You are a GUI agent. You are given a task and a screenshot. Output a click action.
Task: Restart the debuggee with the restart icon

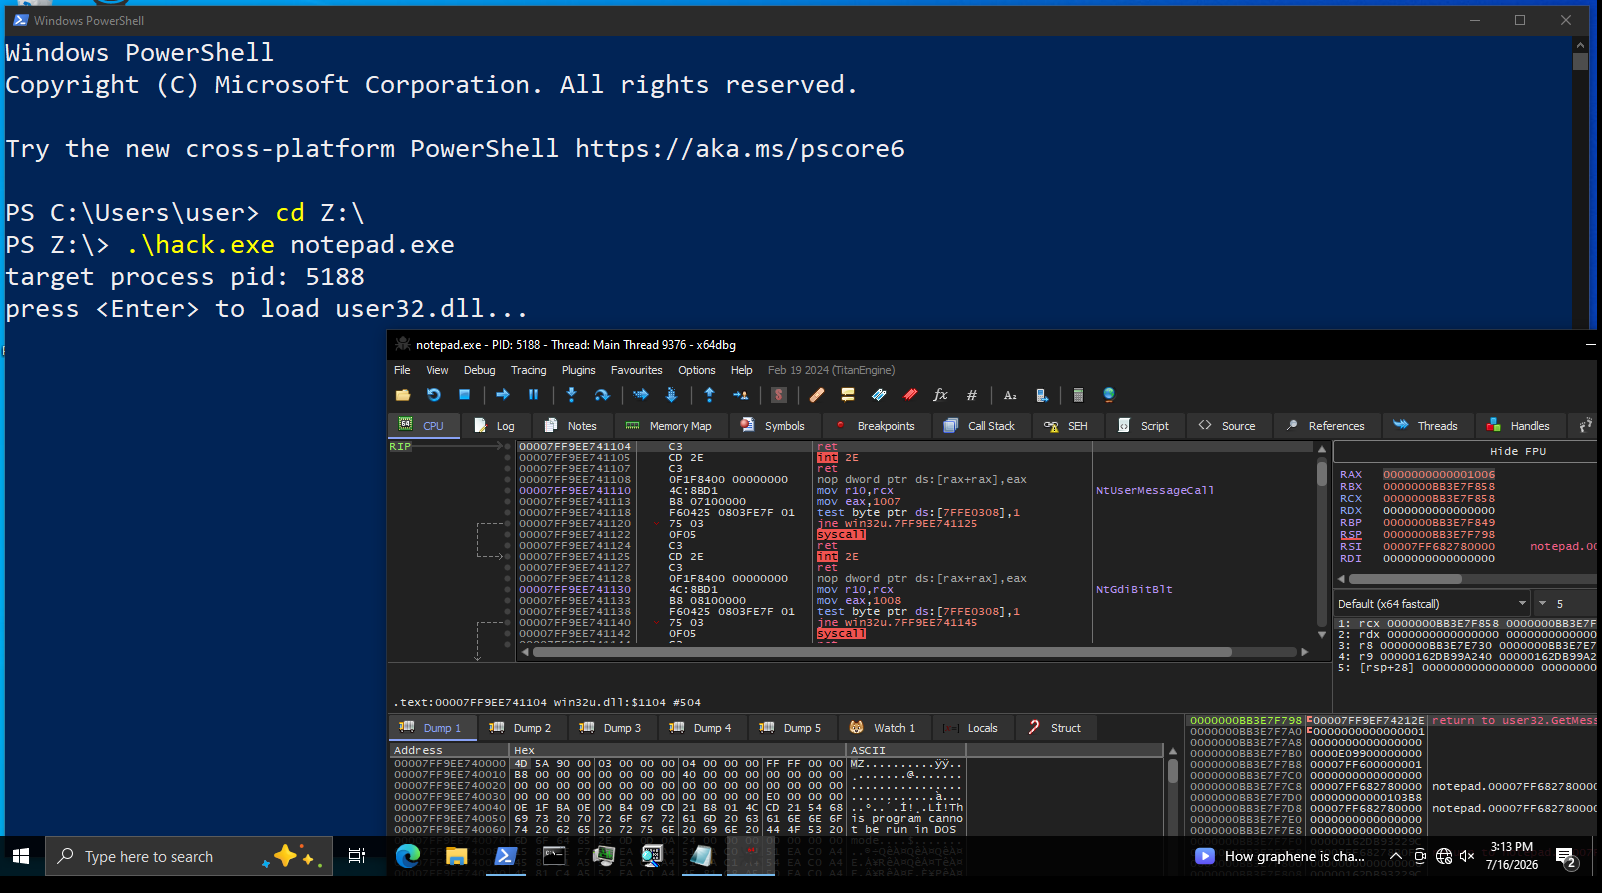433,395
